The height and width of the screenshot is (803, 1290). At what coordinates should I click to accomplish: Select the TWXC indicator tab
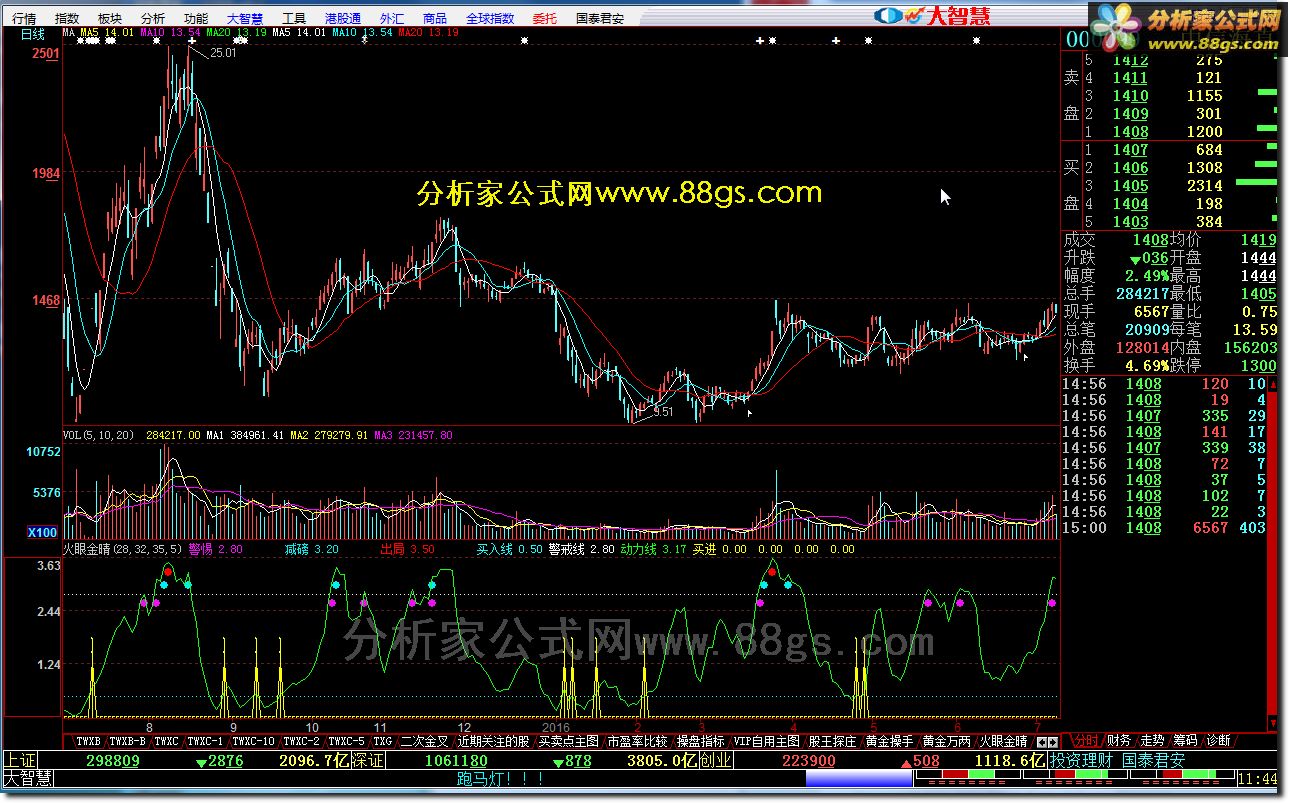coord(167,741)
